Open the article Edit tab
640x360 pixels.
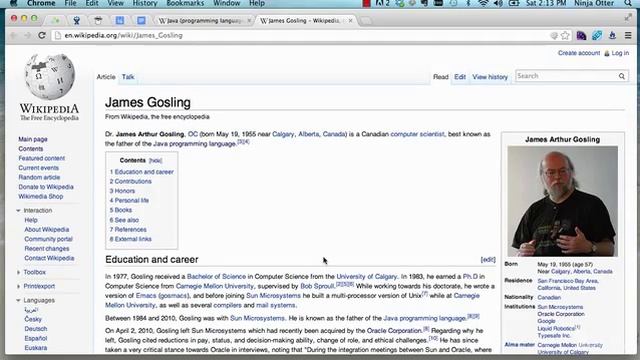460,77
